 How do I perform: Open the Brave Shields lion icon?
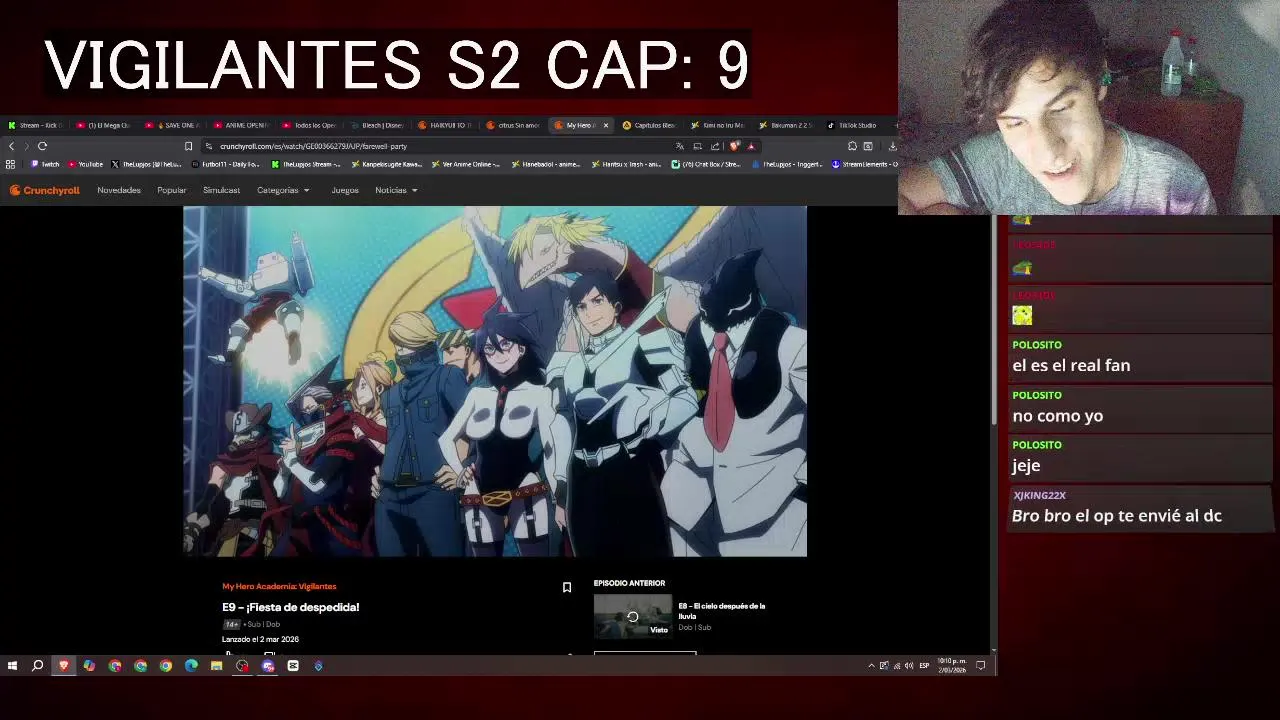click(x=734, y=146)
